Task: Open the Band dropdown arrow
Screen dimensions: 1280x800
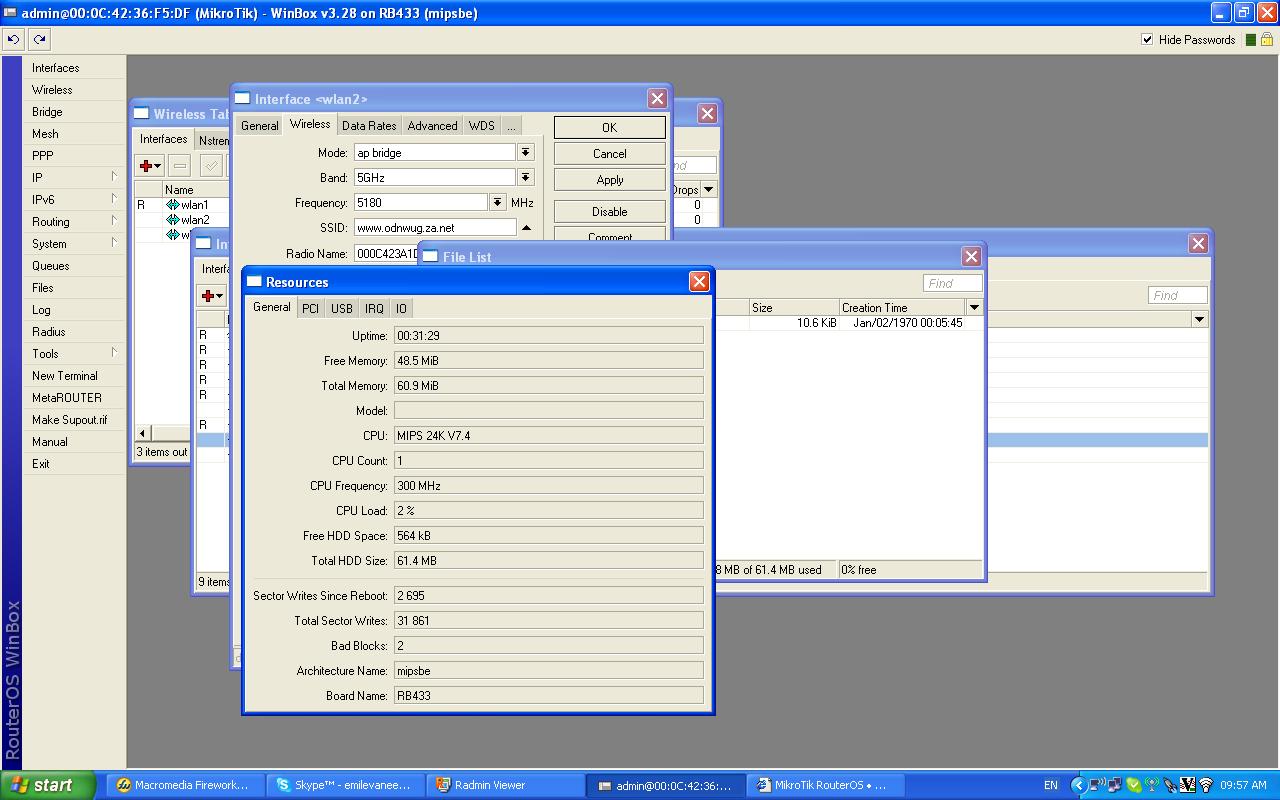Action: pos(526,178)
